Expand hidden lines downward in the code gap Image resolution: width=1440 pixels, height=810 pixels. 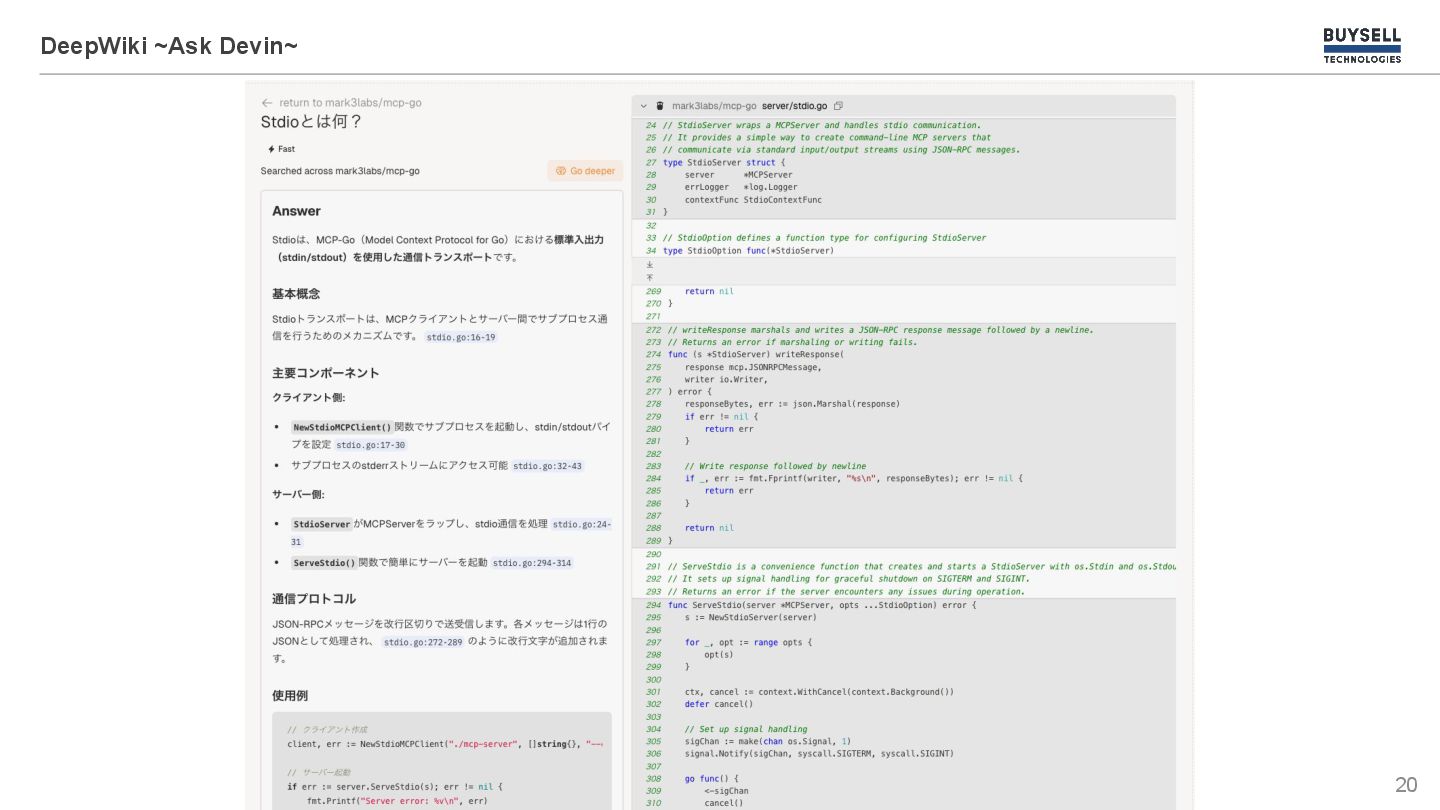(x=650, y=265)
